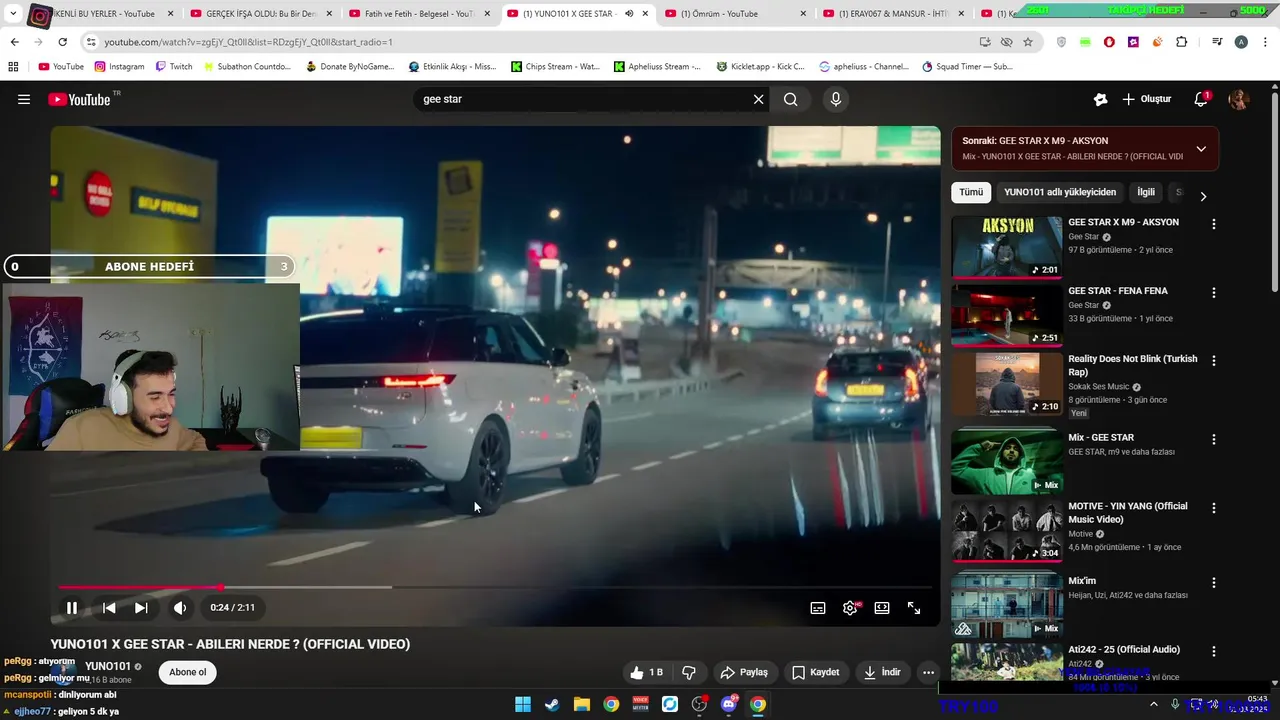Open the YouTube account avatar menu
This screenshot has height=720, width=1280.
point(1239,99)
